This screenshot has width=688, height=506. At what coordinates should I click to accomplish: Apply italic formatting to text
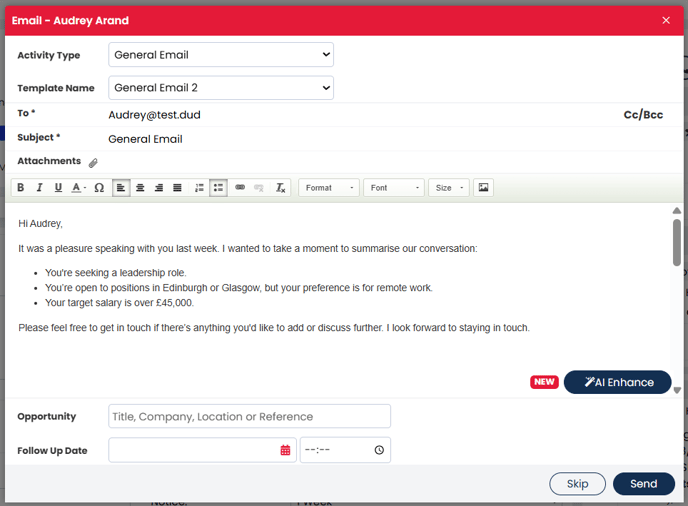[x=39, y=188]
